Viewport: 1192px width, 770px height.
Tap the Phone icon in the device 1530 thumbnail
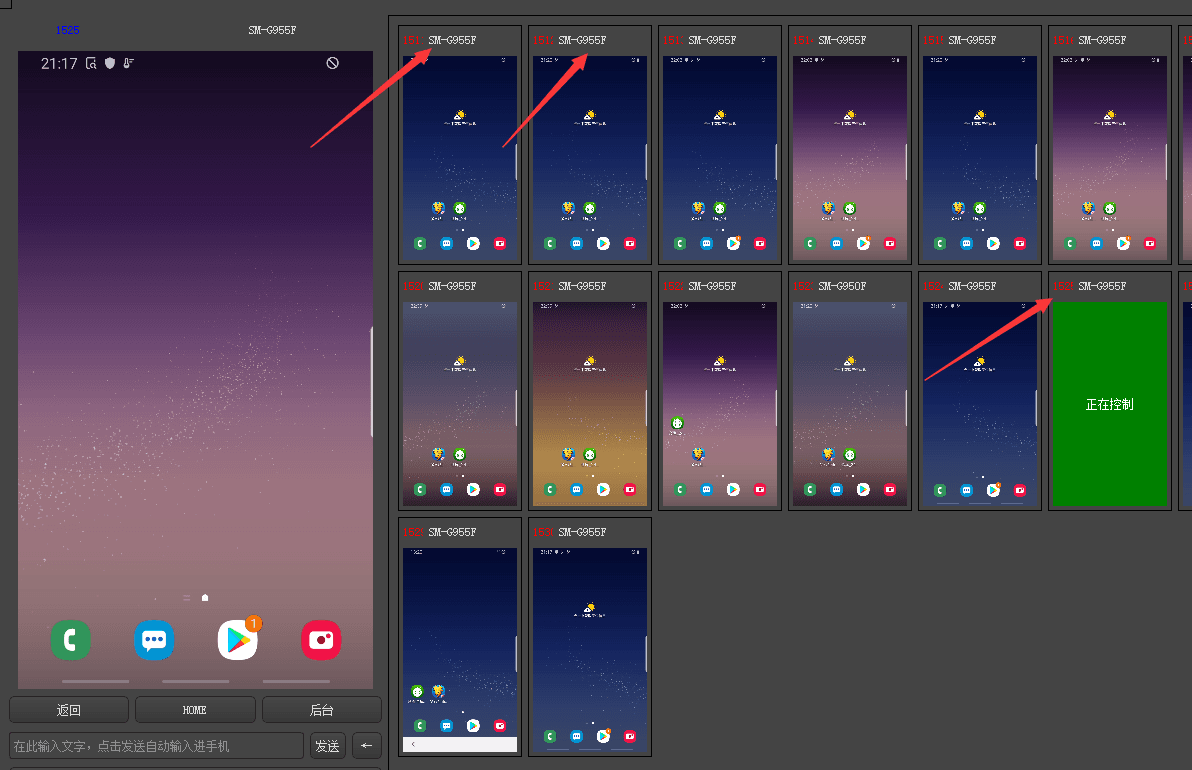pos(550,736)
